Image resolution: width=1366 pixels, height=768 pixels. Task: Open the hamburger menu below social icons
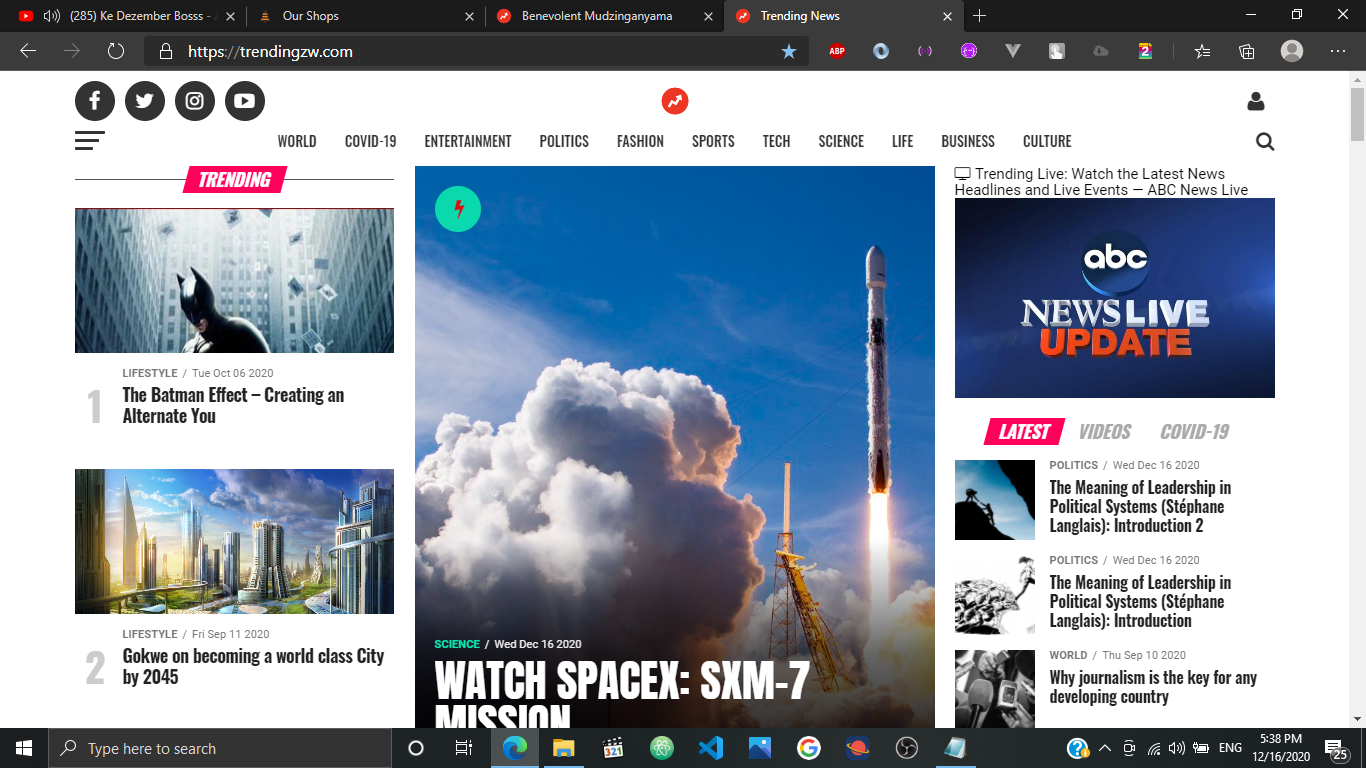89,141
